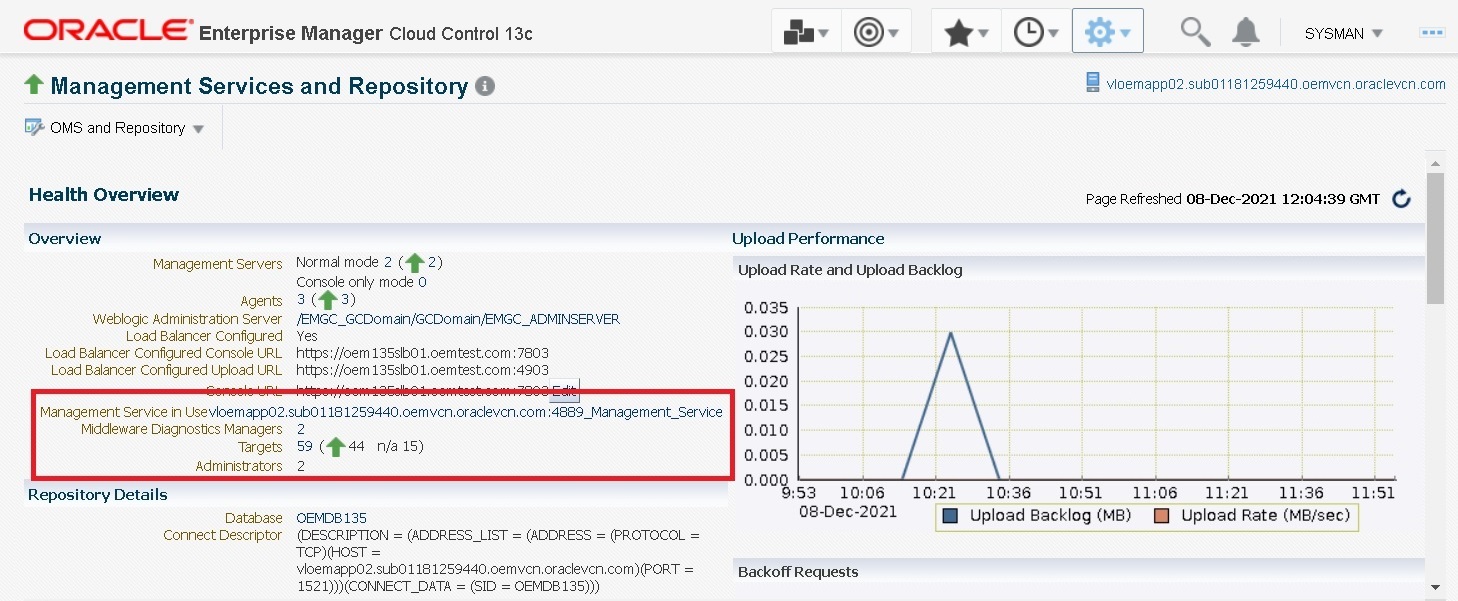The image size is (1458, 601).
Task: Open the Setup gear menu
Action: coord(1107,32)
